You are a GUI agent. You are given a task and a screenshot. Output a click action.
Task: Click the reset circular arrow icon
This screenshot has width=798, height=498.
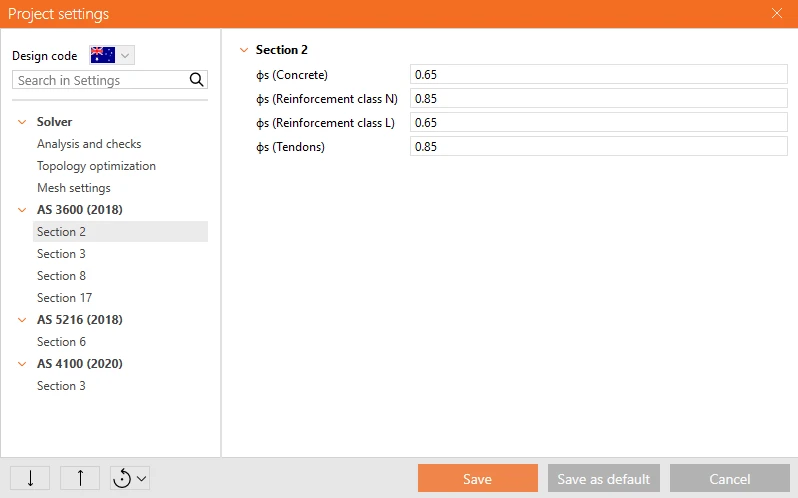[x=122, y=478]
